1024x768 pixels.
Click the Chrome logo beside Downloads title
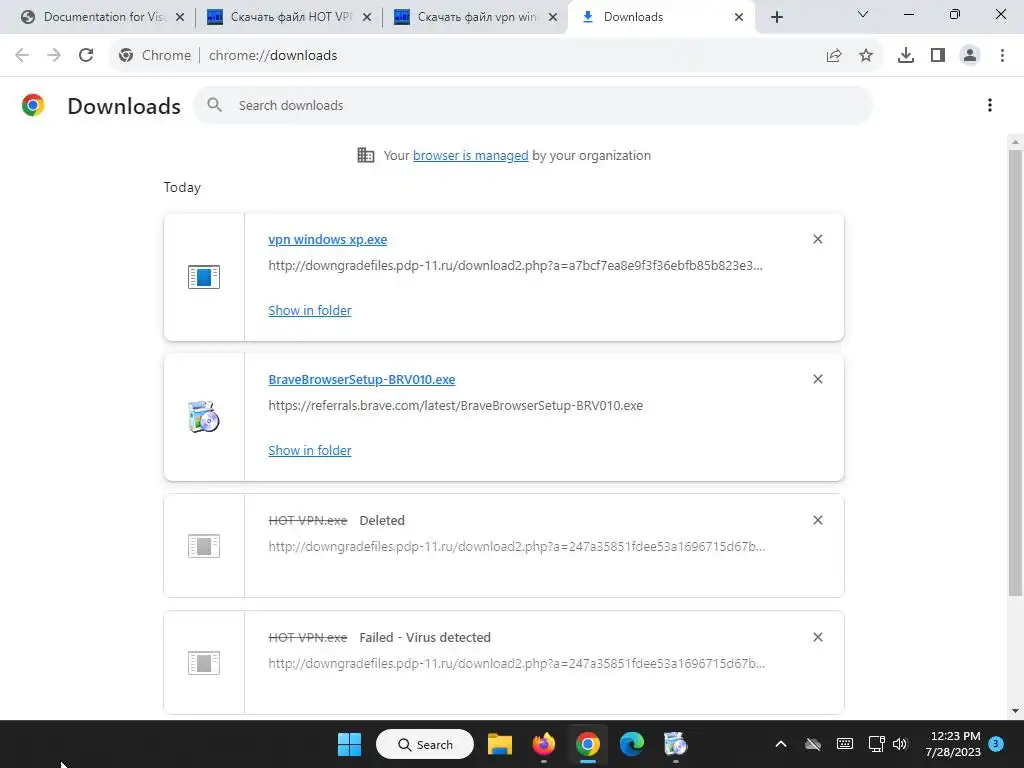click(33, 105)
